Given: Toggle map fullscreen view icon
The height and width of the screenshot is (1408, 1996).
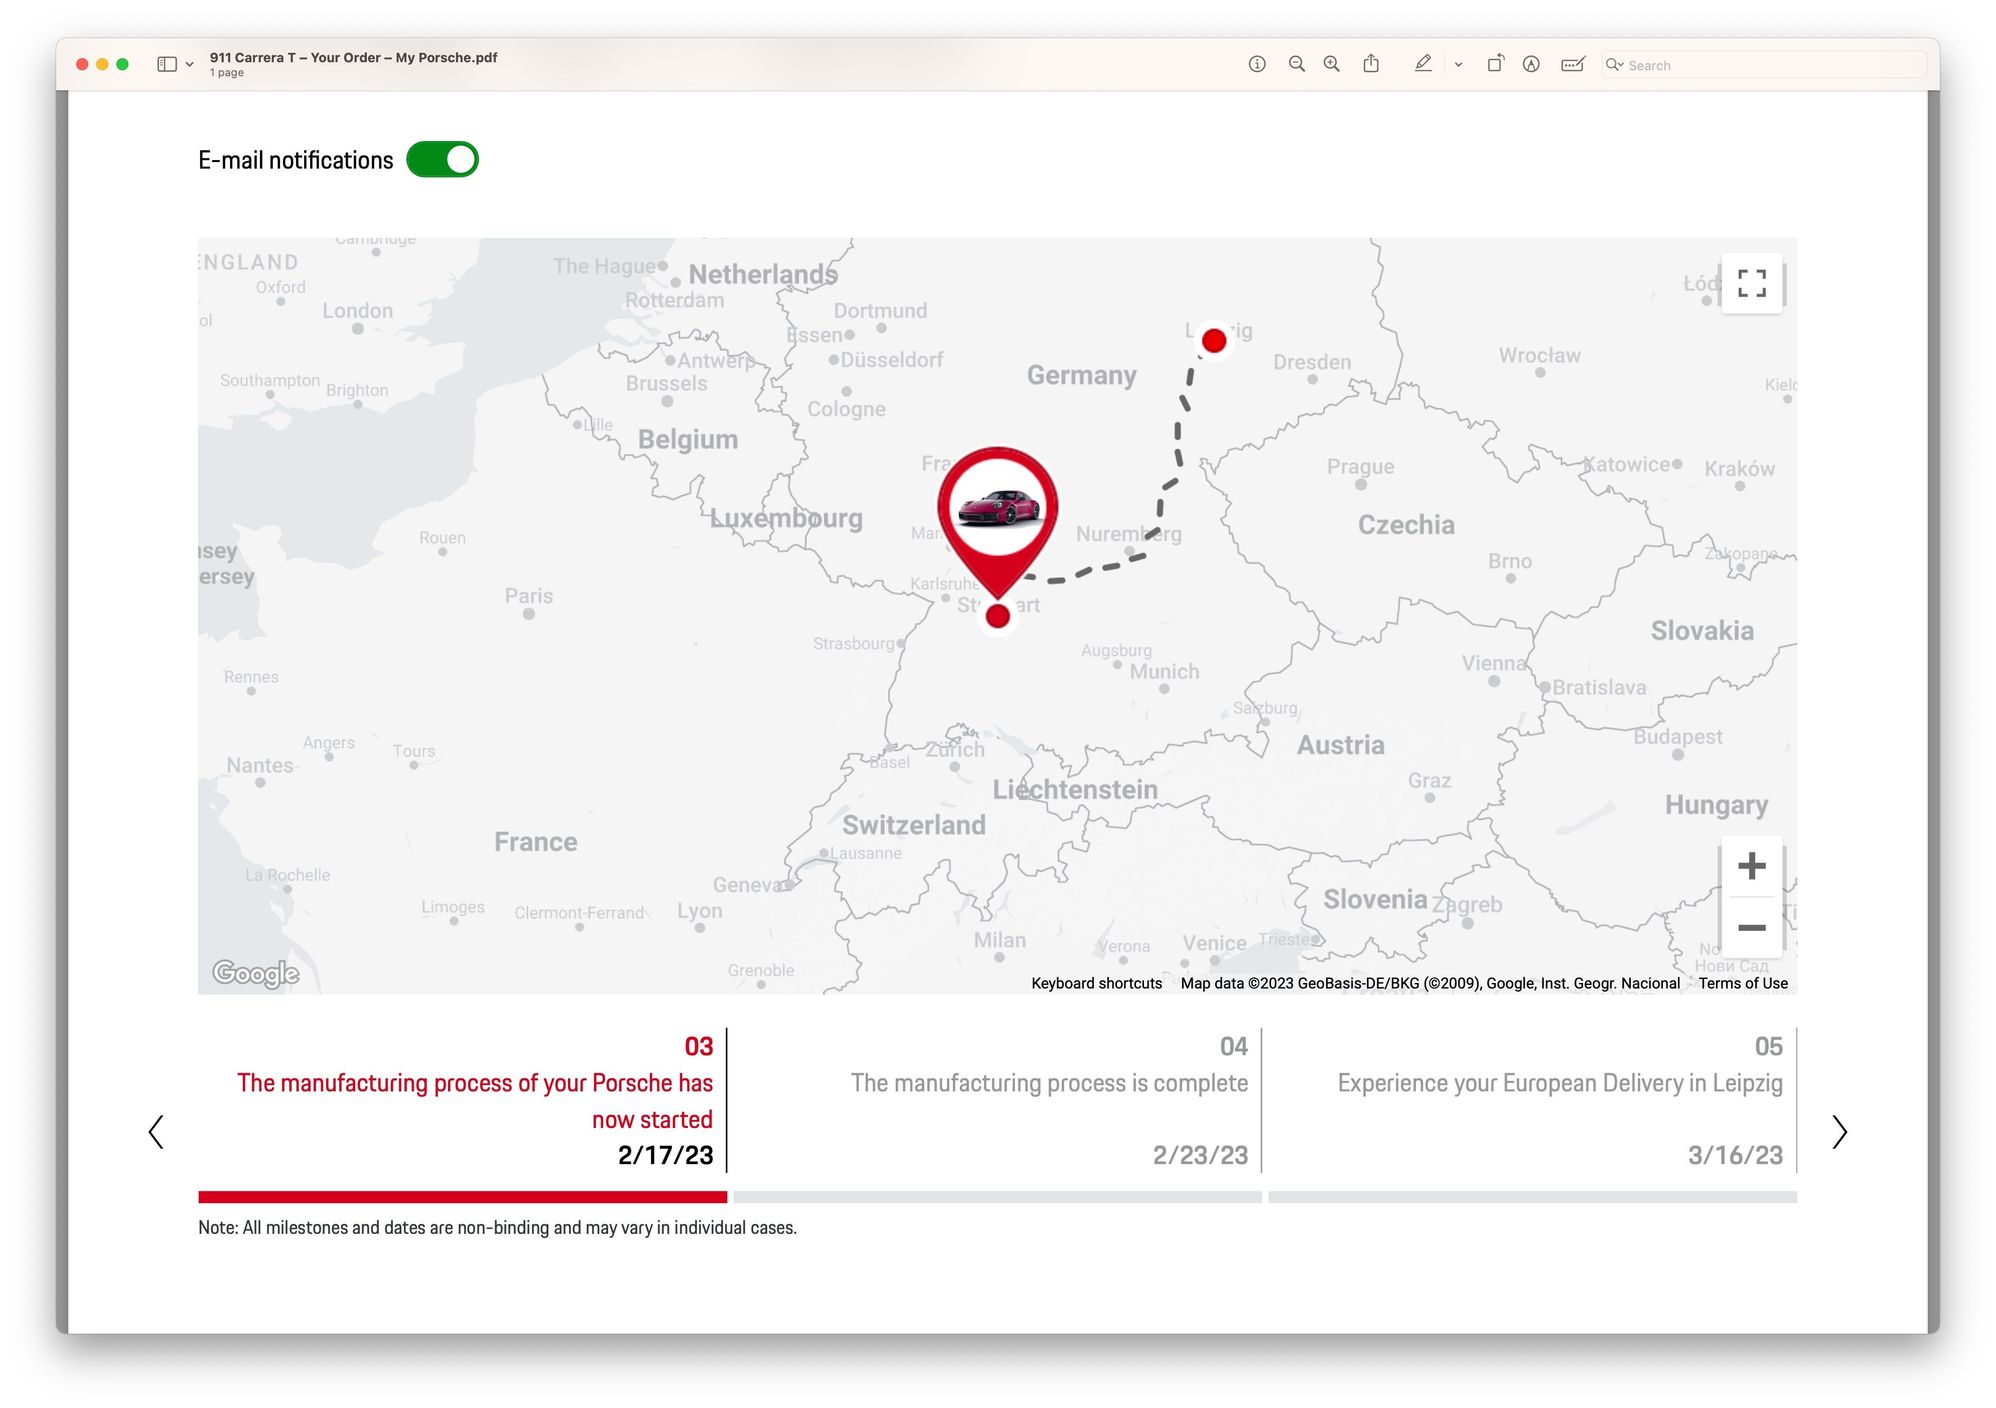Looking at the screenshot, I should (x=1751, y=283).
